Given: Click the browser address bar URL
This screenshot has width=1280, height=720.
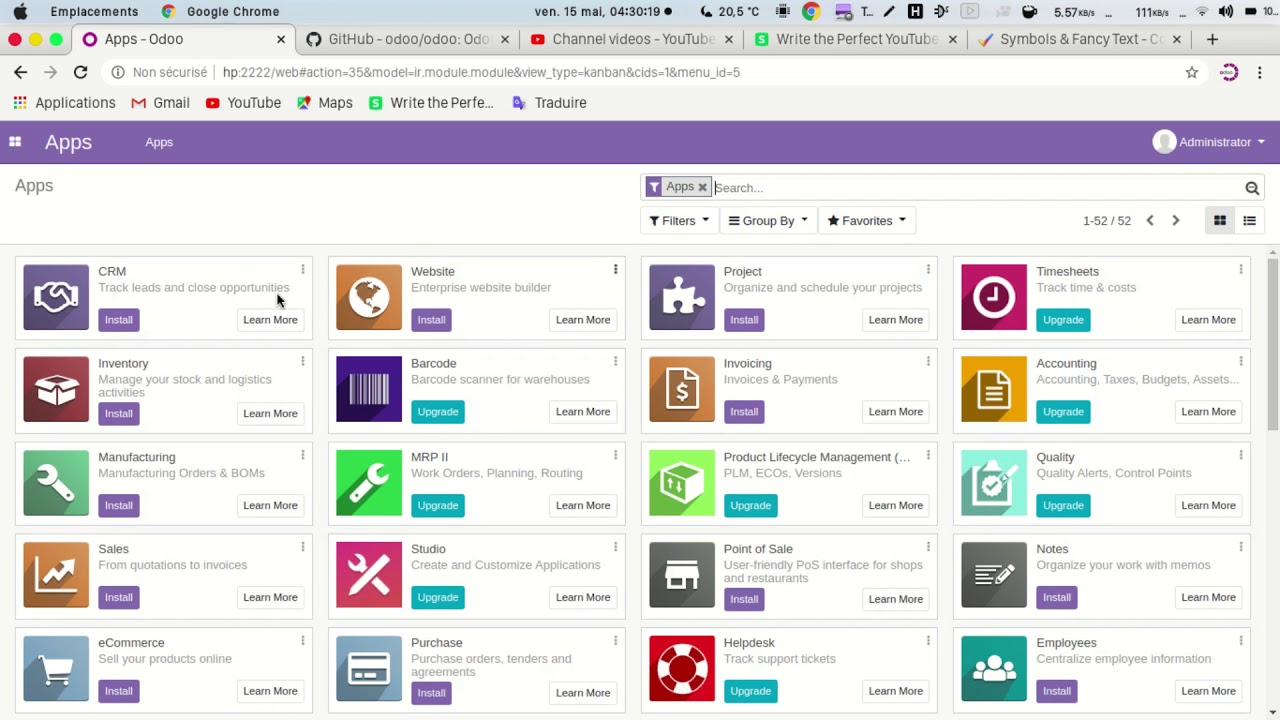Looking at the screenshot, I should (481, 72).
